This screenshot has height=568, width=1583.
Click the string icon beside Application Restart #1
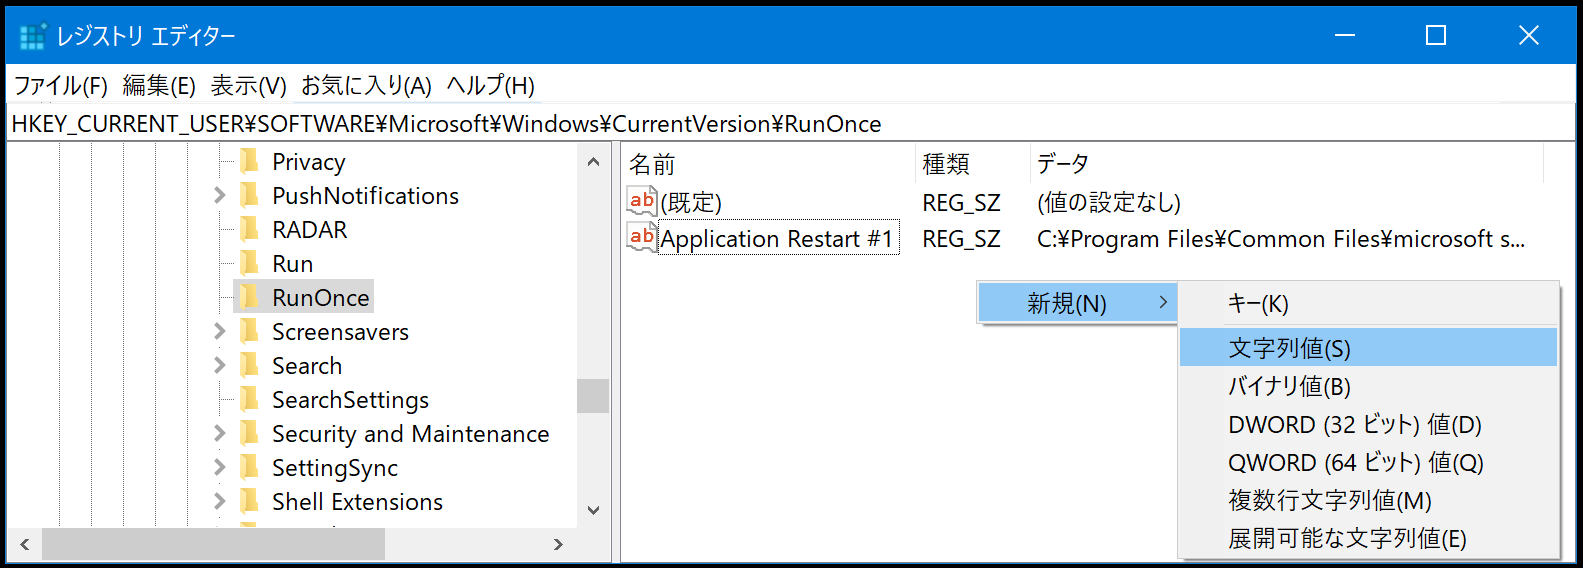tap(641, 237)
